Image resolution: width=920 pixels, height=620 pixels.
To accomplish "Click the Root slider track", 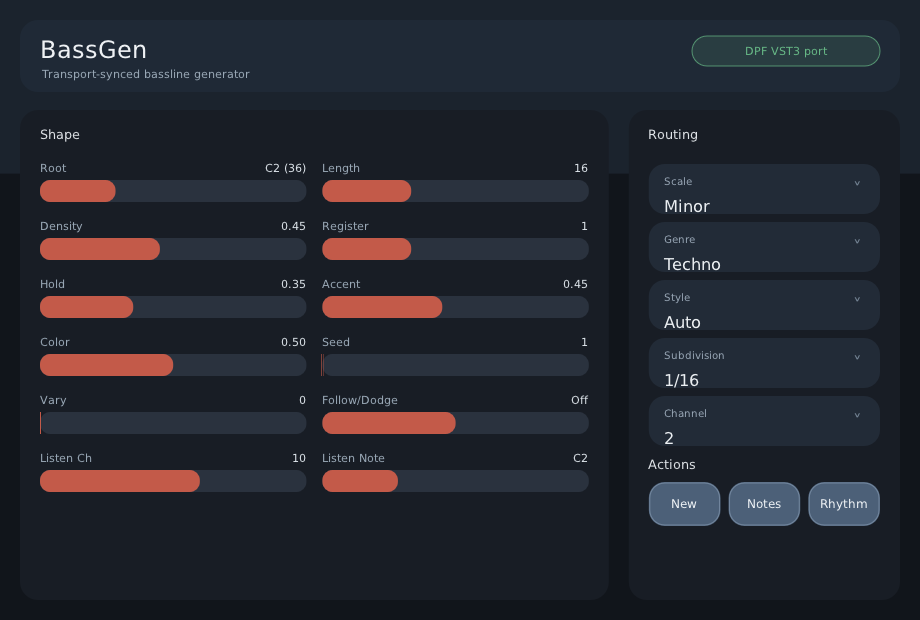I will 173,191.
